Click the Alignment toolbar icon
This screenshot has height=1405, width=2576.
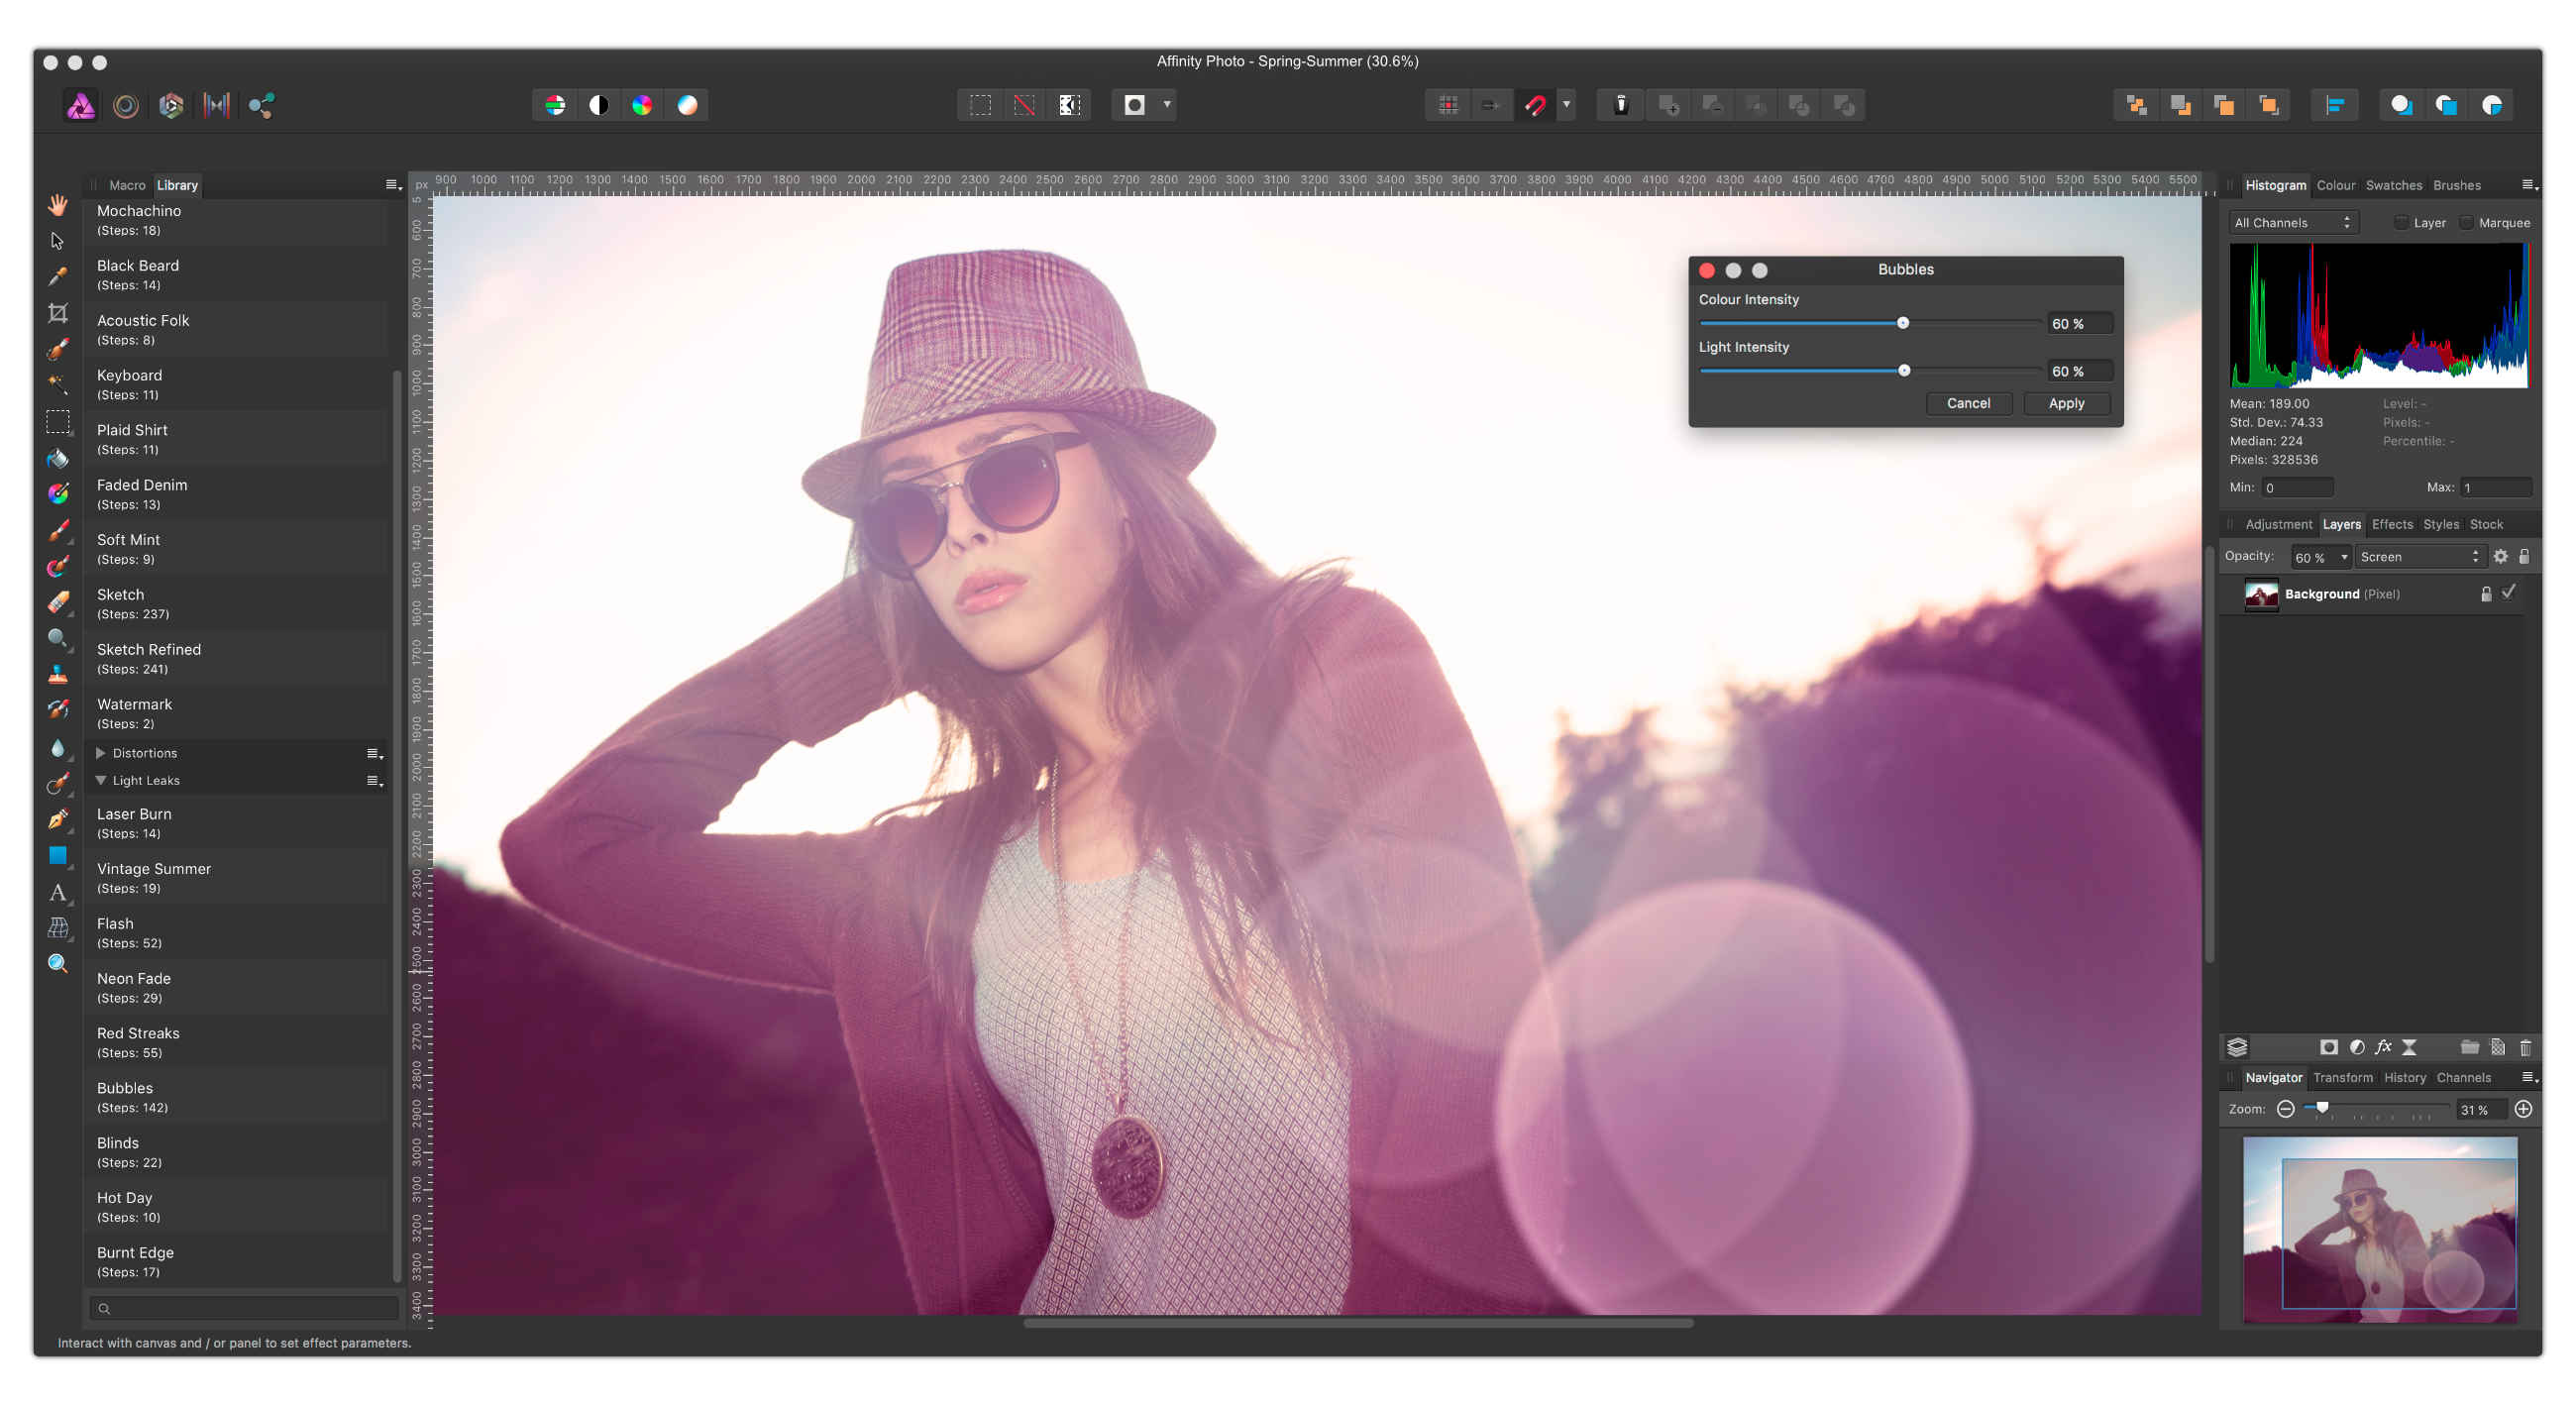(2335, 105)
